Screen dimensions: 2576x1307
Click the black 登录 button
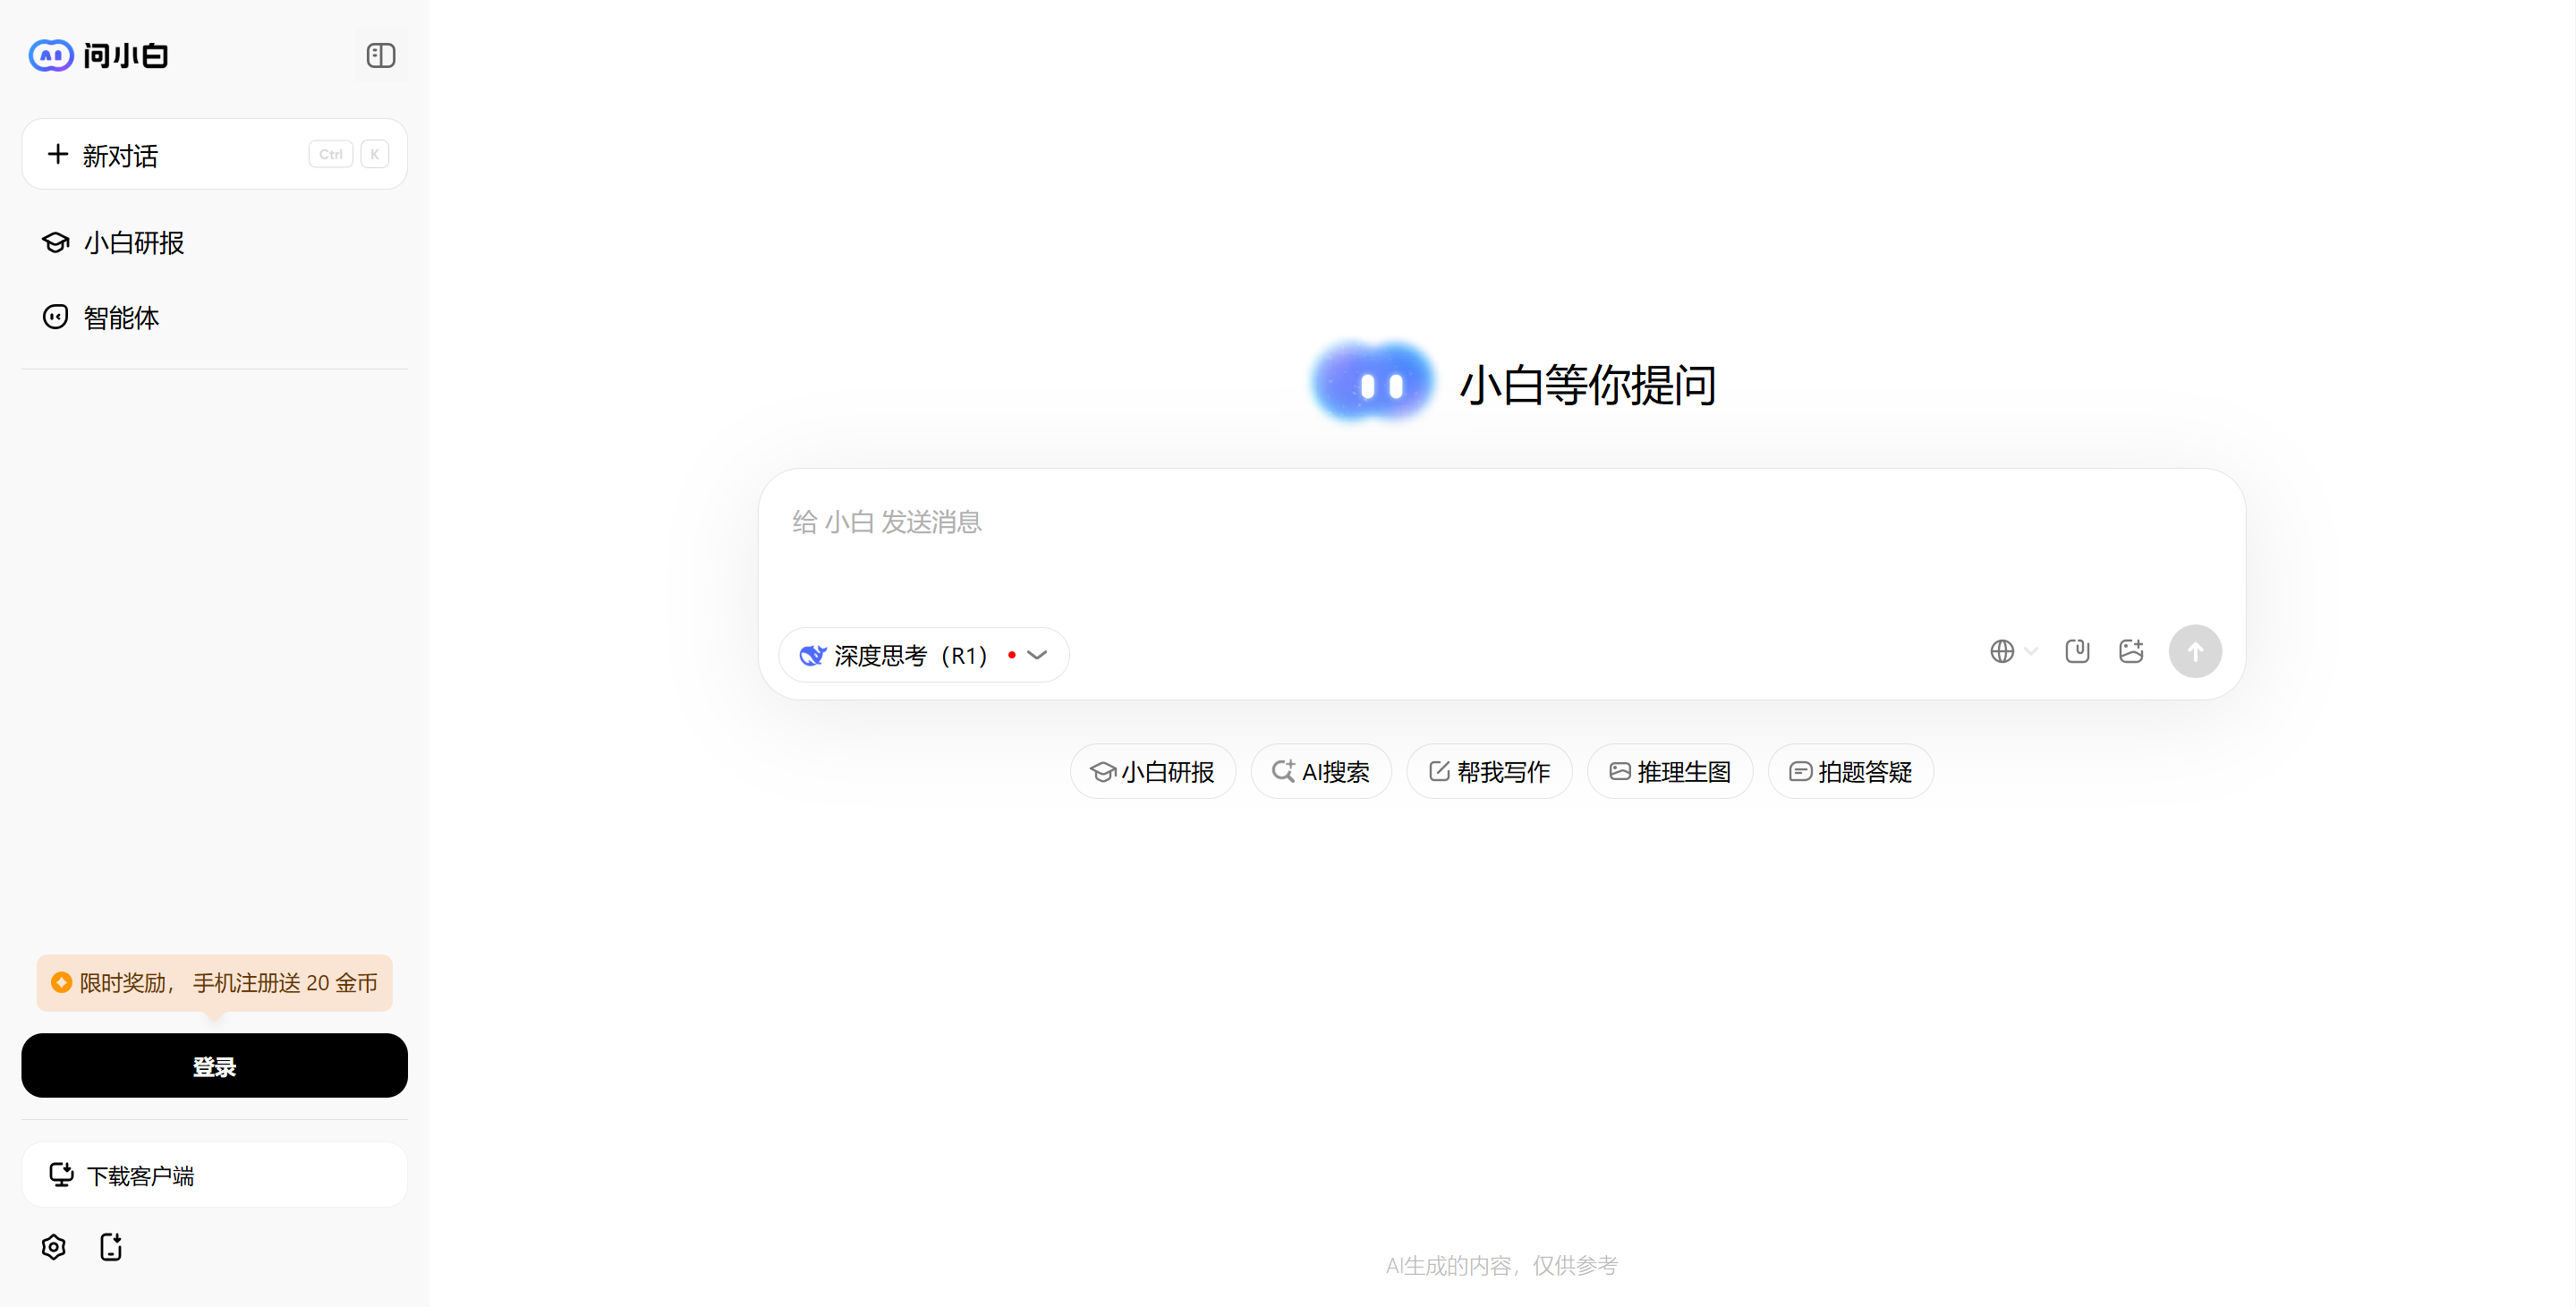click(214, 1066)
